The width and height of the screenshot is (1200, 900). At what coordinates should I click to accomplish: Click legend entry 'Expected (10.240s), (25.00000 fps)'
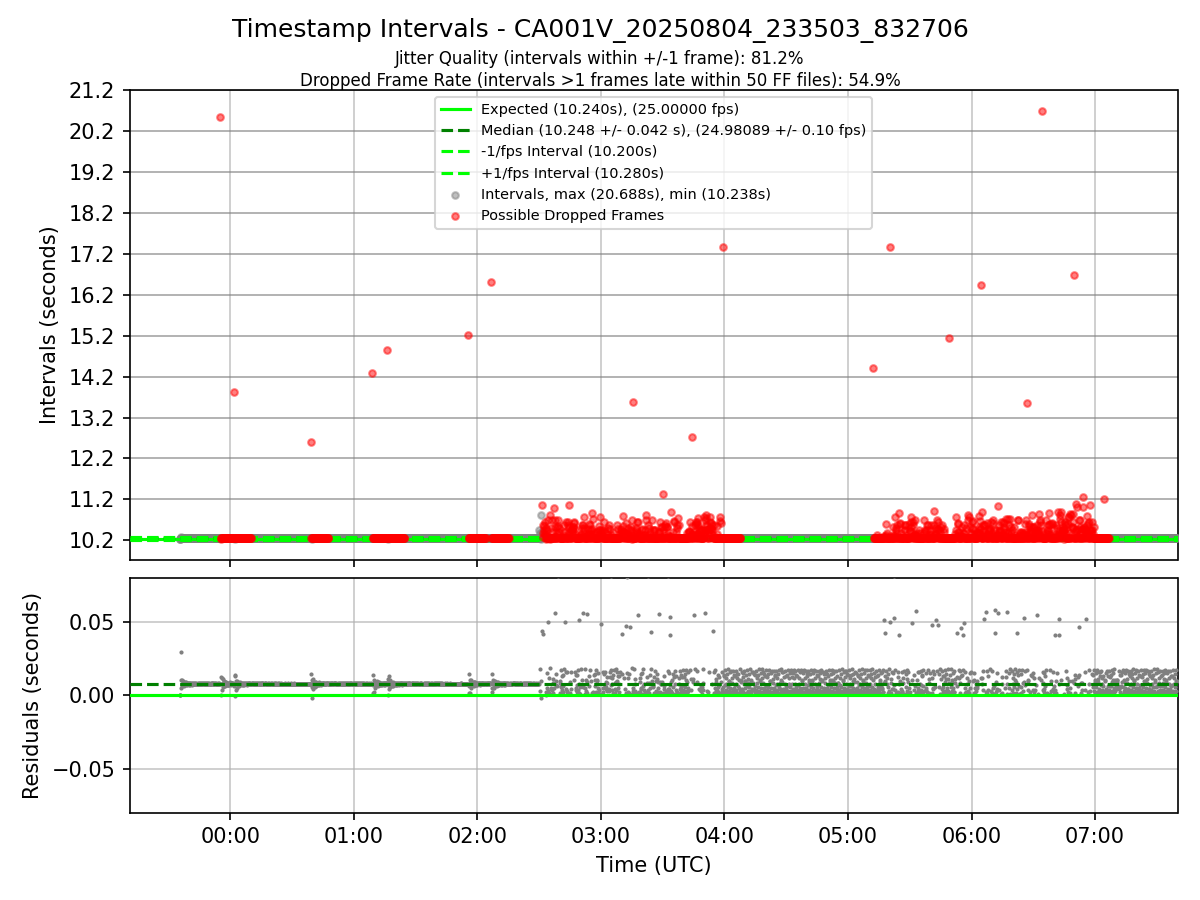(x=609, y=109)
